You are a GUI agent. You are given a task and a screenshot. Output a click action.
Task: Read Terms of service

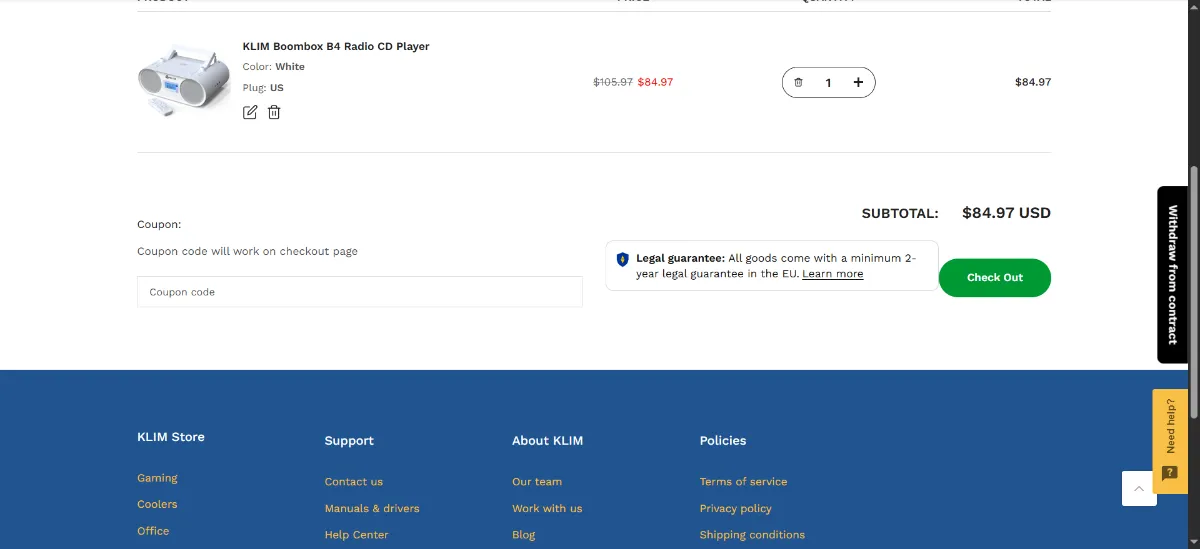click(x=743, y=482)
